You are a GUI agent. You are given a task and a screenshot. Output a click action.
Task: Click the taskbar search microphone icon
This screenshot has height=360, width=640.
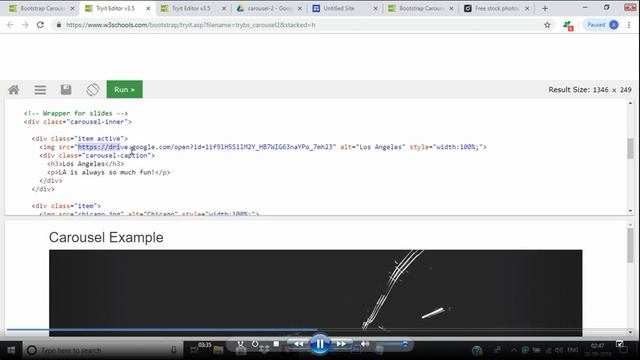click(173, 350)
